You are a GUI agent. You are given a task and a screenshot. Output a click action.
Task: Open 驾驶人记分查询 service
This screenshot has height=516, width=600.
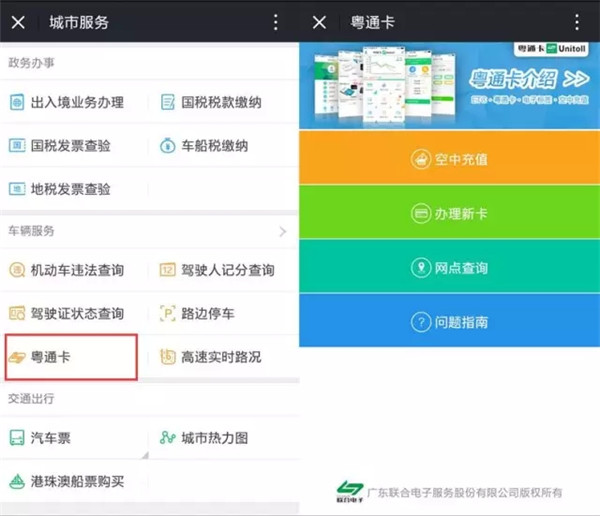coord(224,270)
